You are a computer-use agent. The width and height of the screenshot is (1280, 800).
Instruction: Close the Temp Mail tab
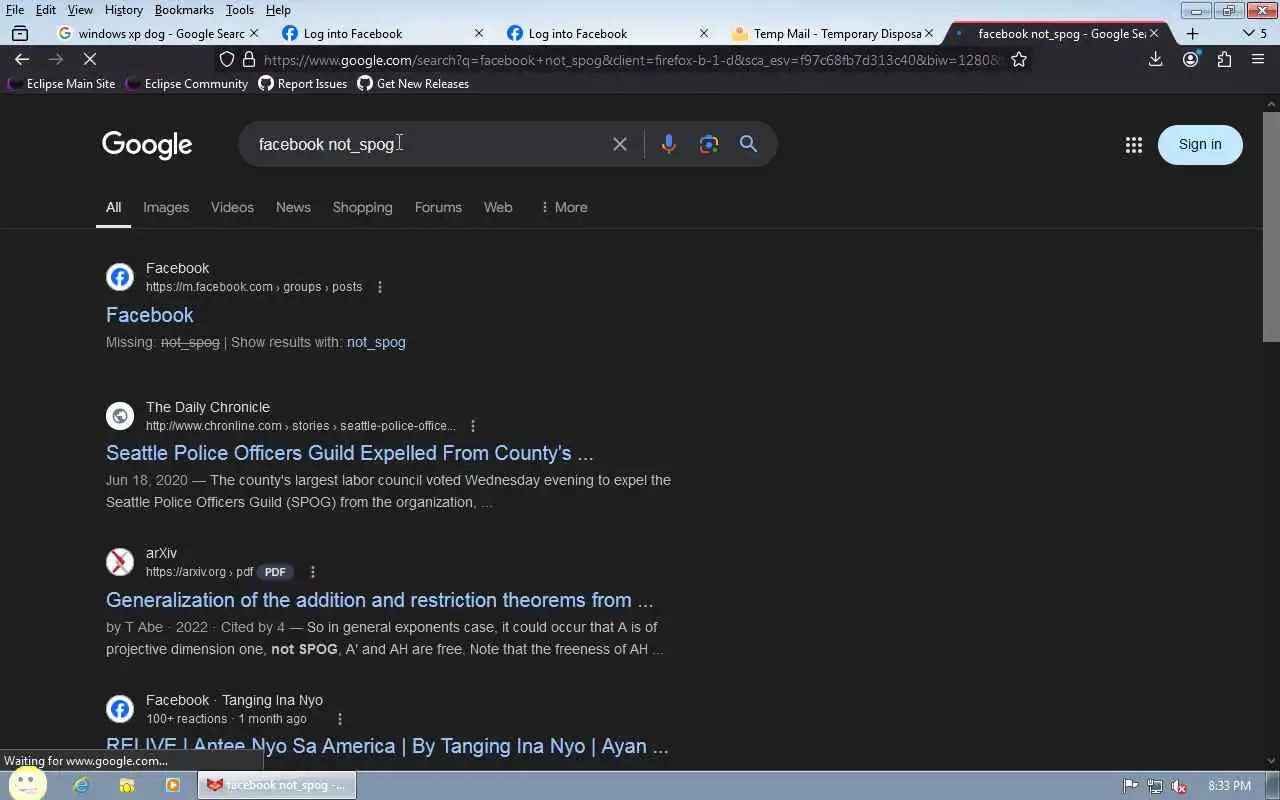(x=928, y=33)
